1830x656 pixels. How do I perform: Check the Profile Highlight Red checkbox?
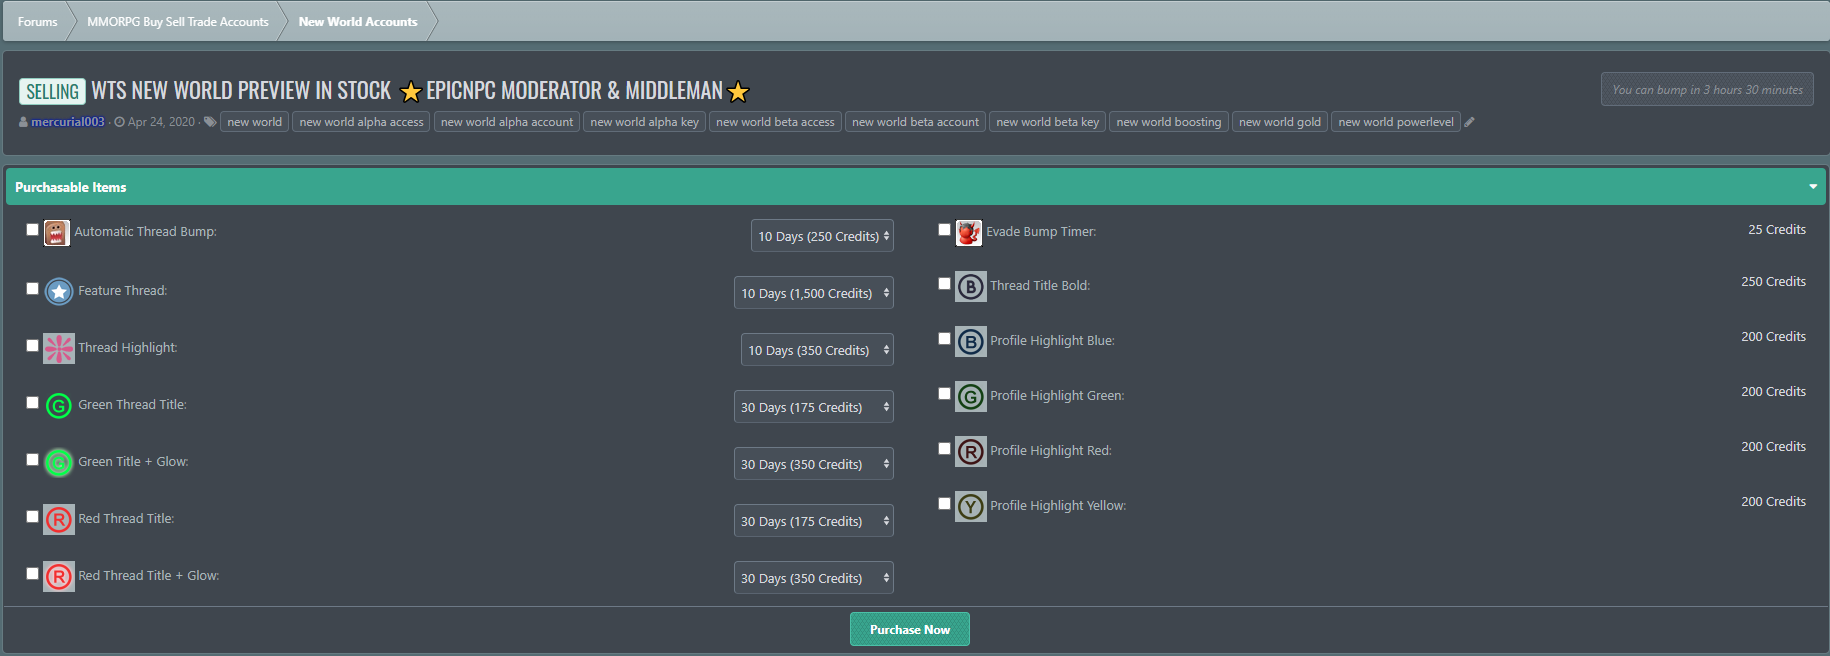click(x=945, y=449)
